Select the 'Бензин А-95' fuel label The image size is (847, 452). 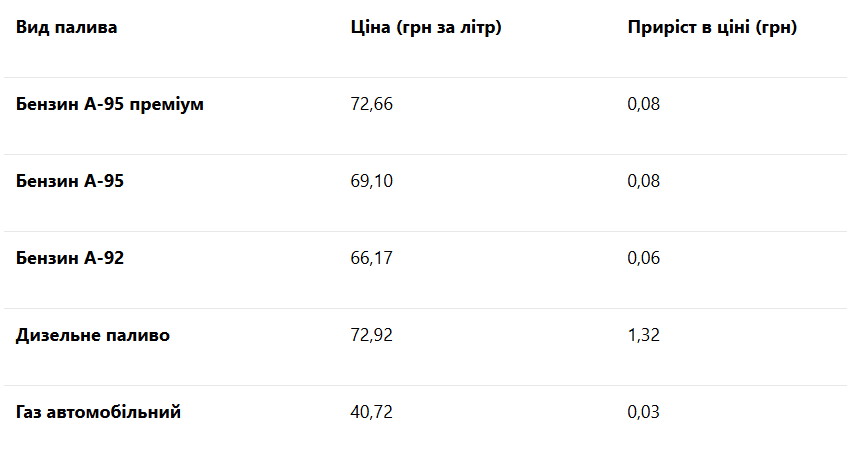pos(70,181)
